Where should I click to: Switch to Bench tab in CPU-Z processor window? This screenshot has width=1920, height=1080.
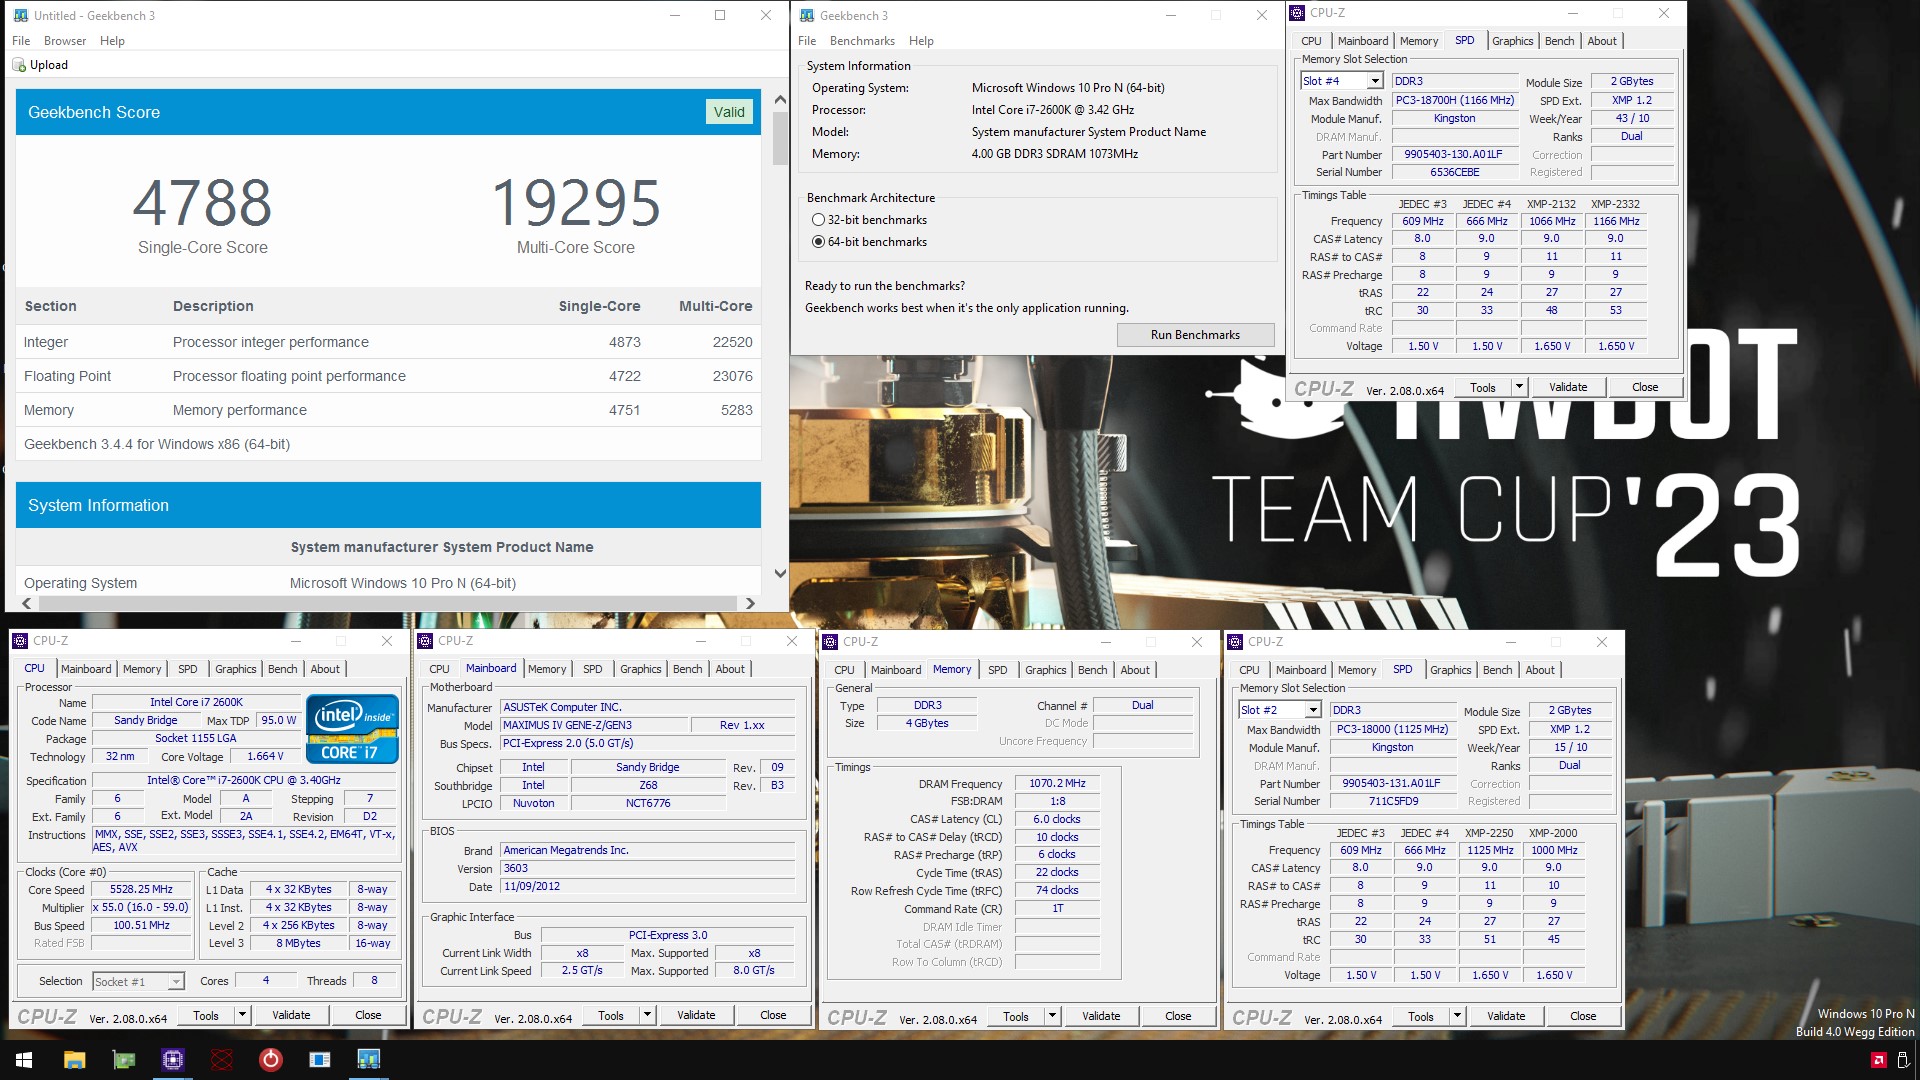point(283,669)
